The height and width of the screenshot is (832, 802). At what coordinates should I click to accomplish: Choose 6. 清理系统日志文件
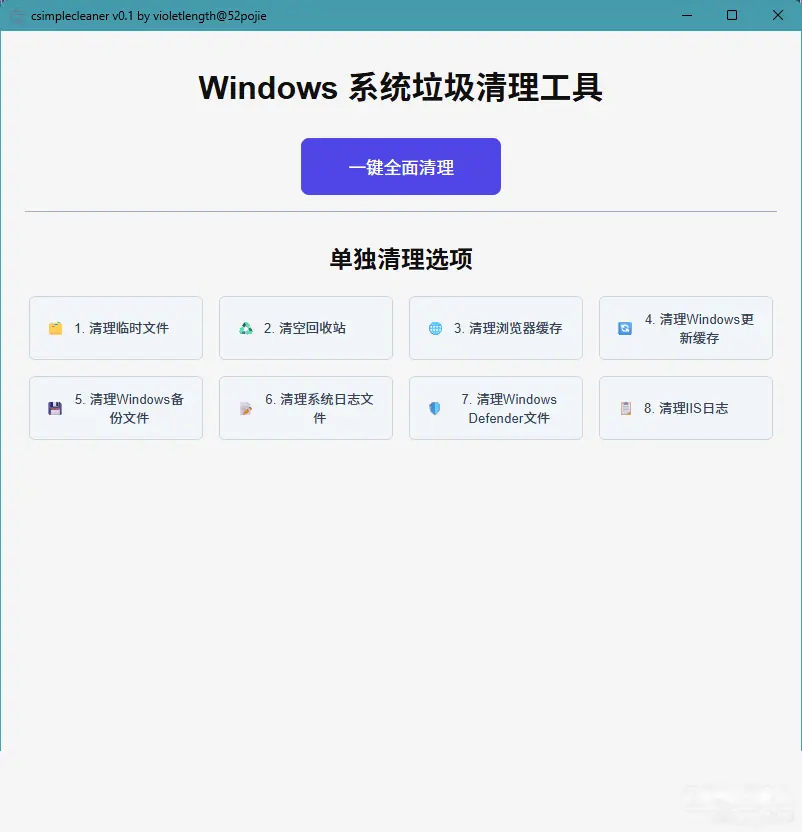306,408
